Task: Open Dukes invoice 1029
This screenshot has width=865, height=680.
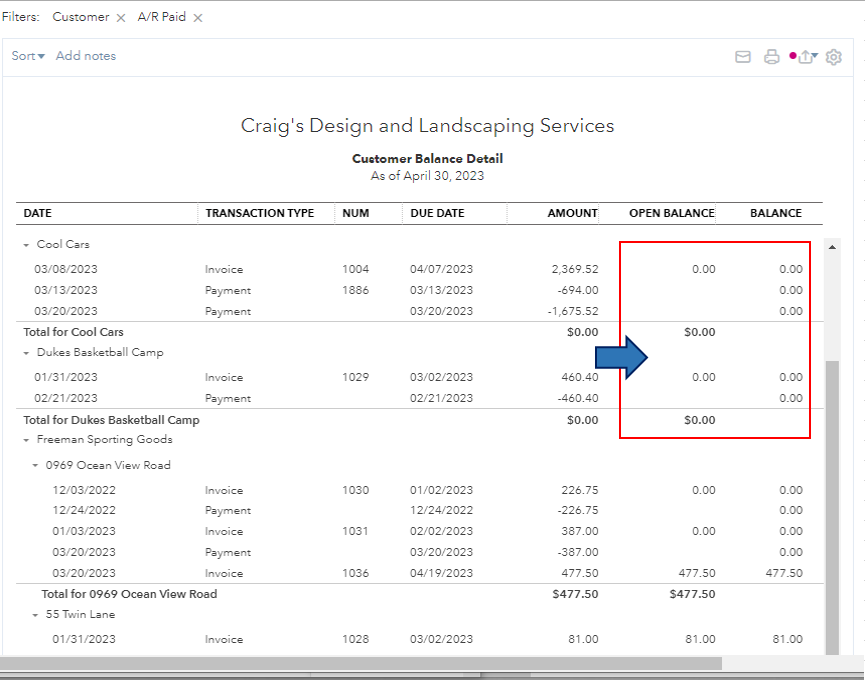Action: click(419, 377)
